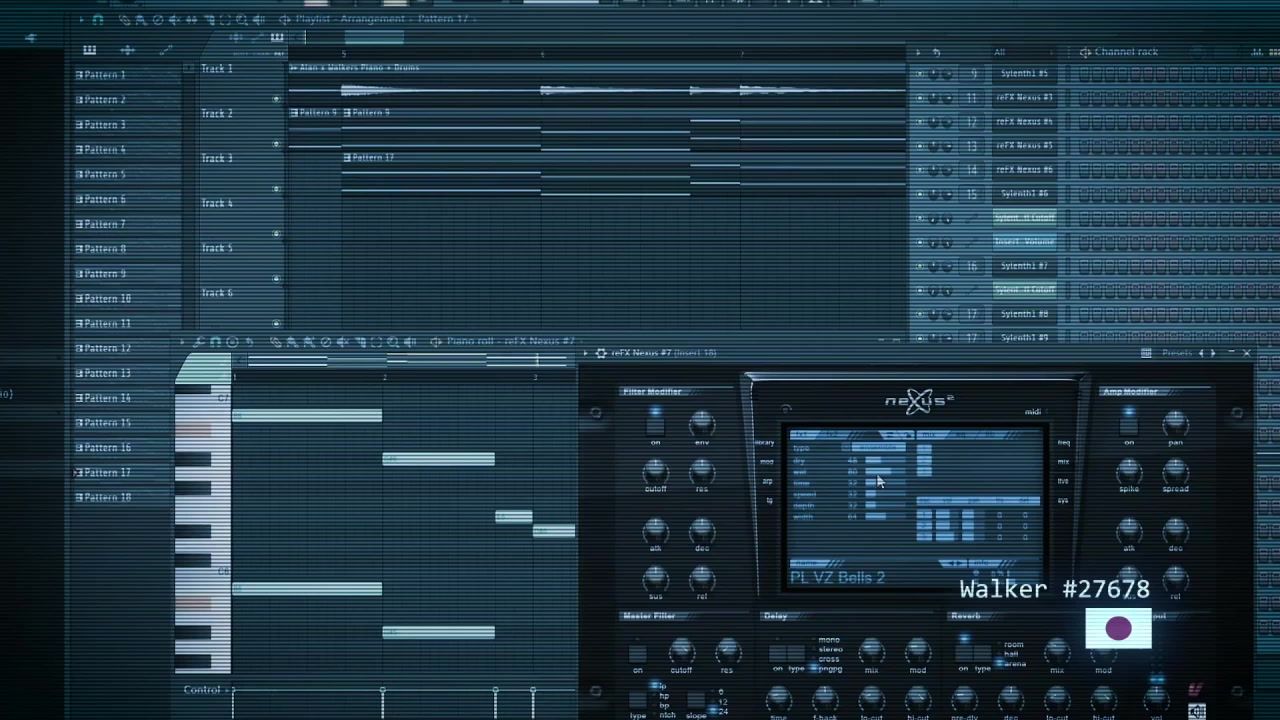Open the Channel rack All filter dropdown
1280x720 pixels.
[x=1023, y=52]
